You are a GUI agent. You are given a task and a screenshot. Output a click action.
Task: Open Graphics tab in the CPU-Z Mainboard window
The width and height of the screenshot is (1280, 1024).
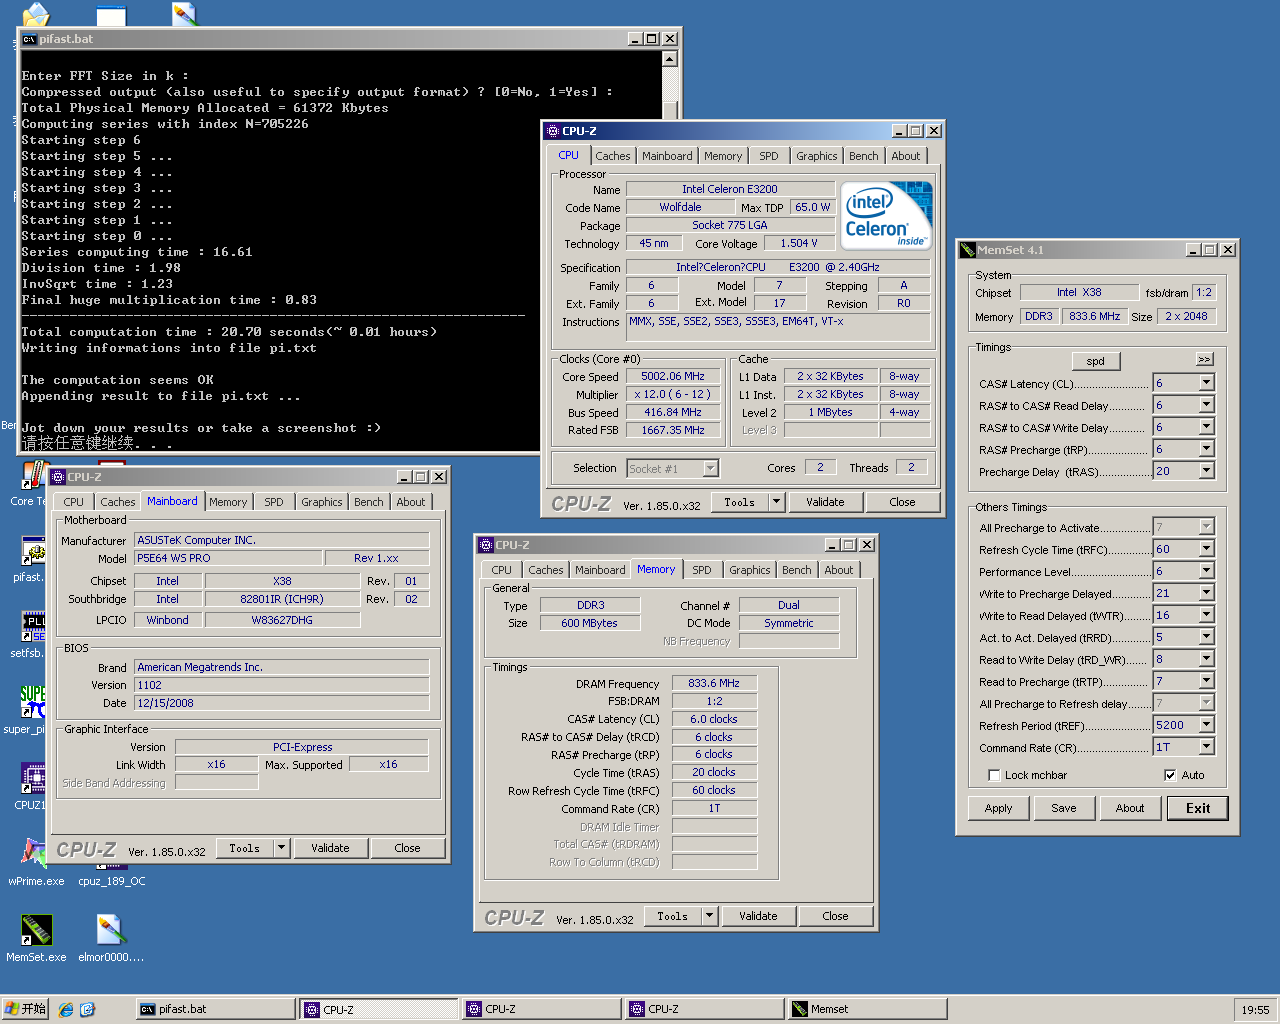click(321, 502)
